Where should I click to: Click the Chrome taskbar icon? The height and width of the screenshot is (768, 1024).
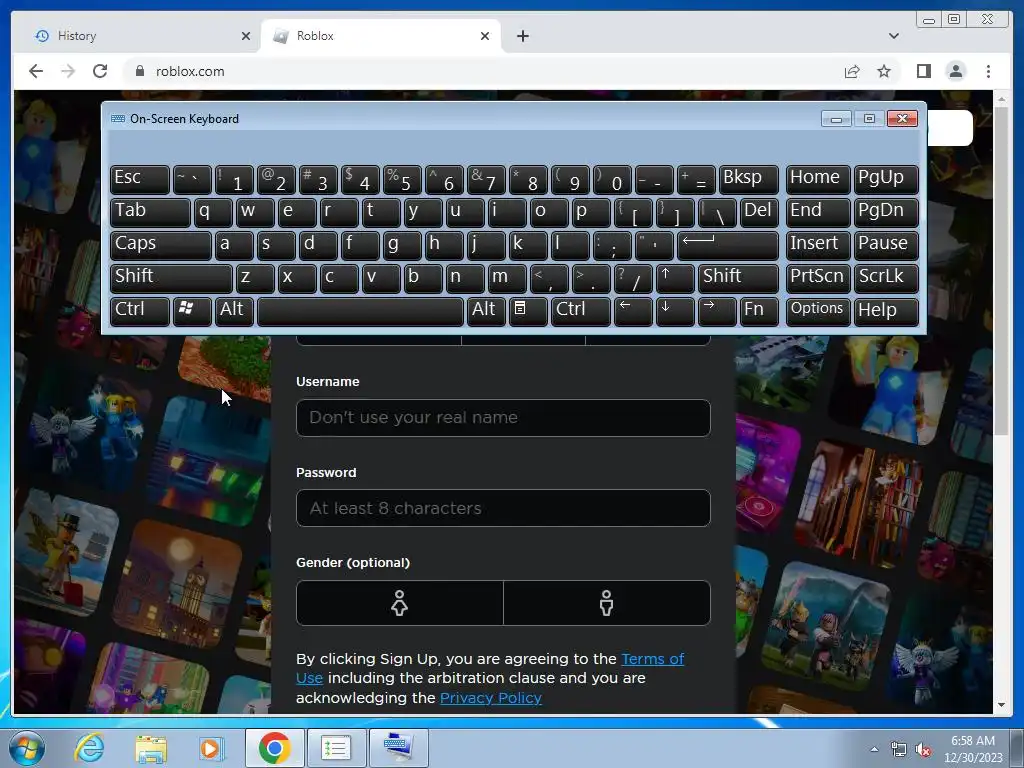click(274, 748)
